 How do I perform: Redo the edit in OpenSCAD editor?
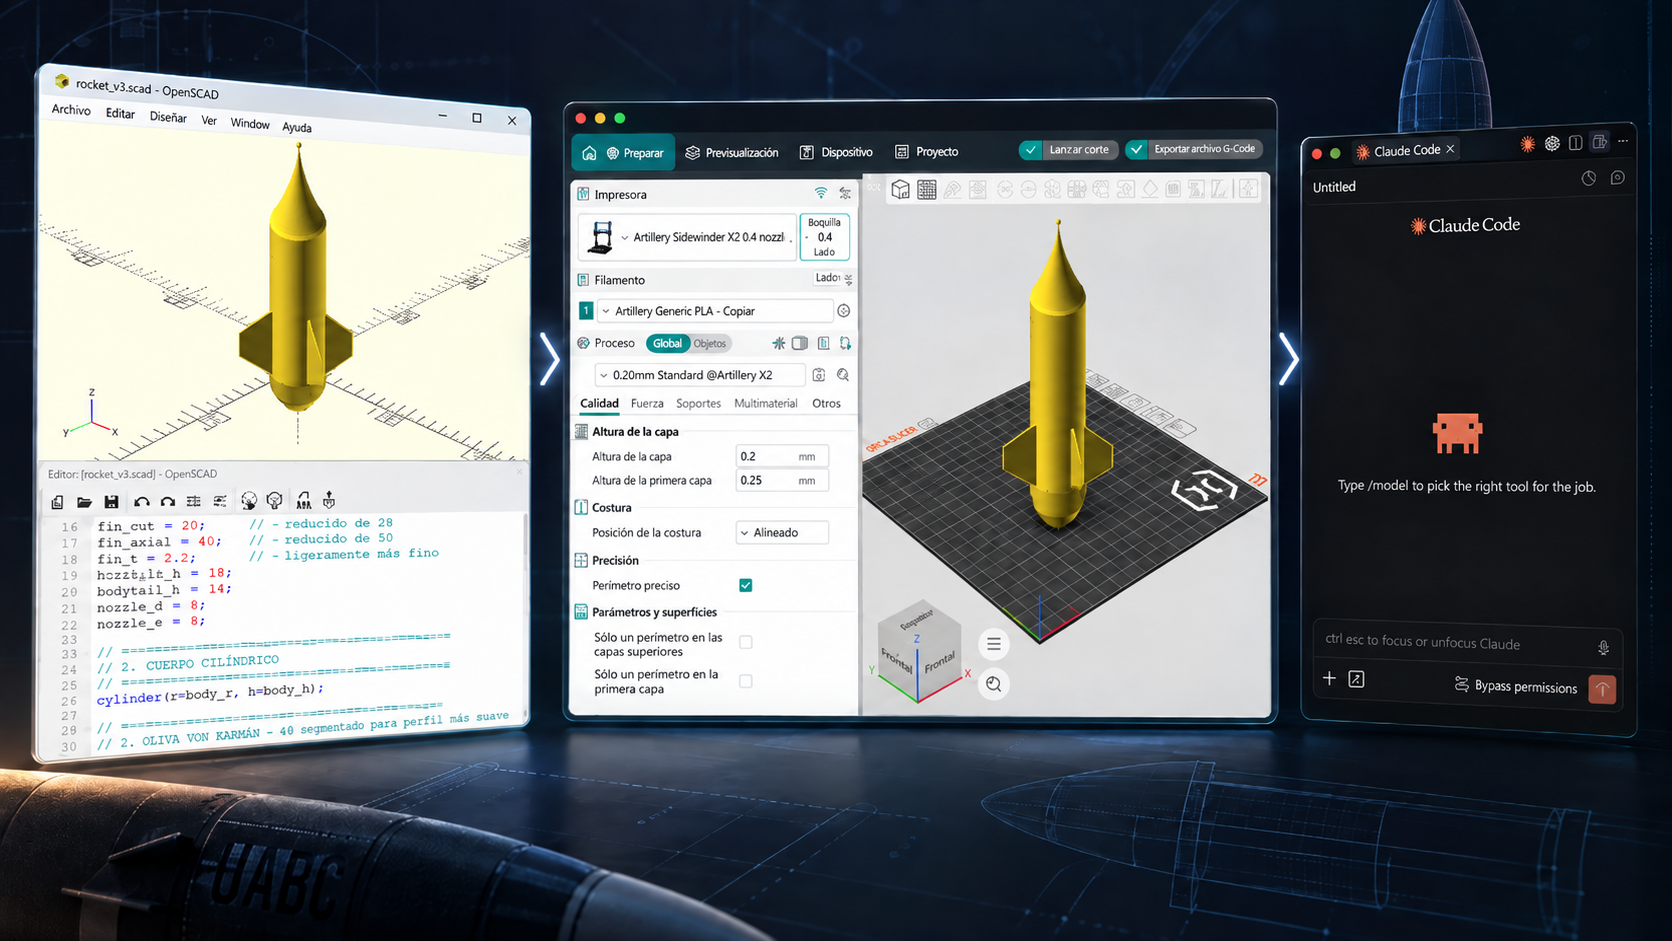click(x=168, y=502)
